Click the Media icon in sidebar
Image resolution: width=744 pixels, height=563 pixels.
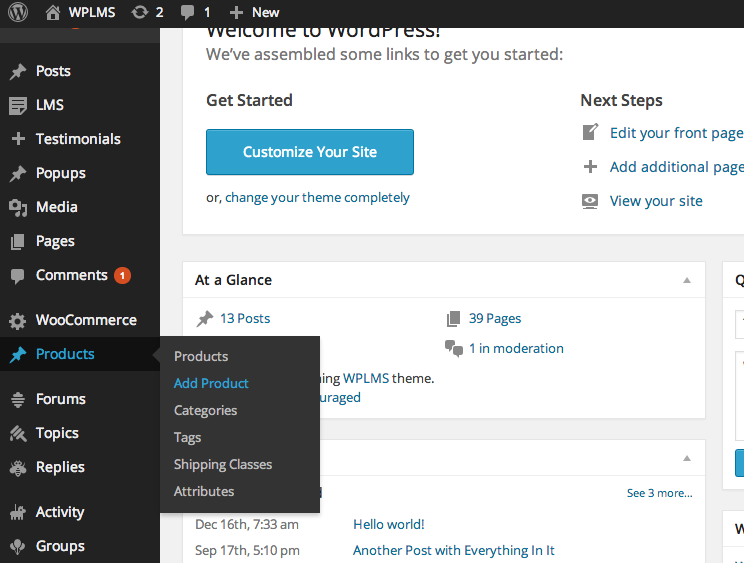pos(18,207)
